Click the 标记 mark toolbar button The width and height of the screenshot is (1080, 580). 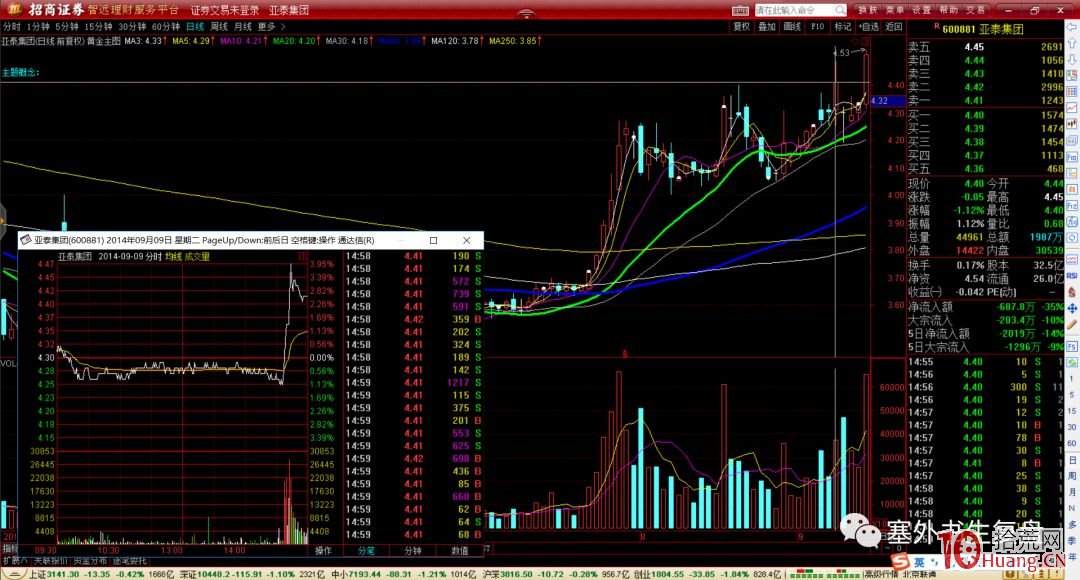[x=842, y=27]
